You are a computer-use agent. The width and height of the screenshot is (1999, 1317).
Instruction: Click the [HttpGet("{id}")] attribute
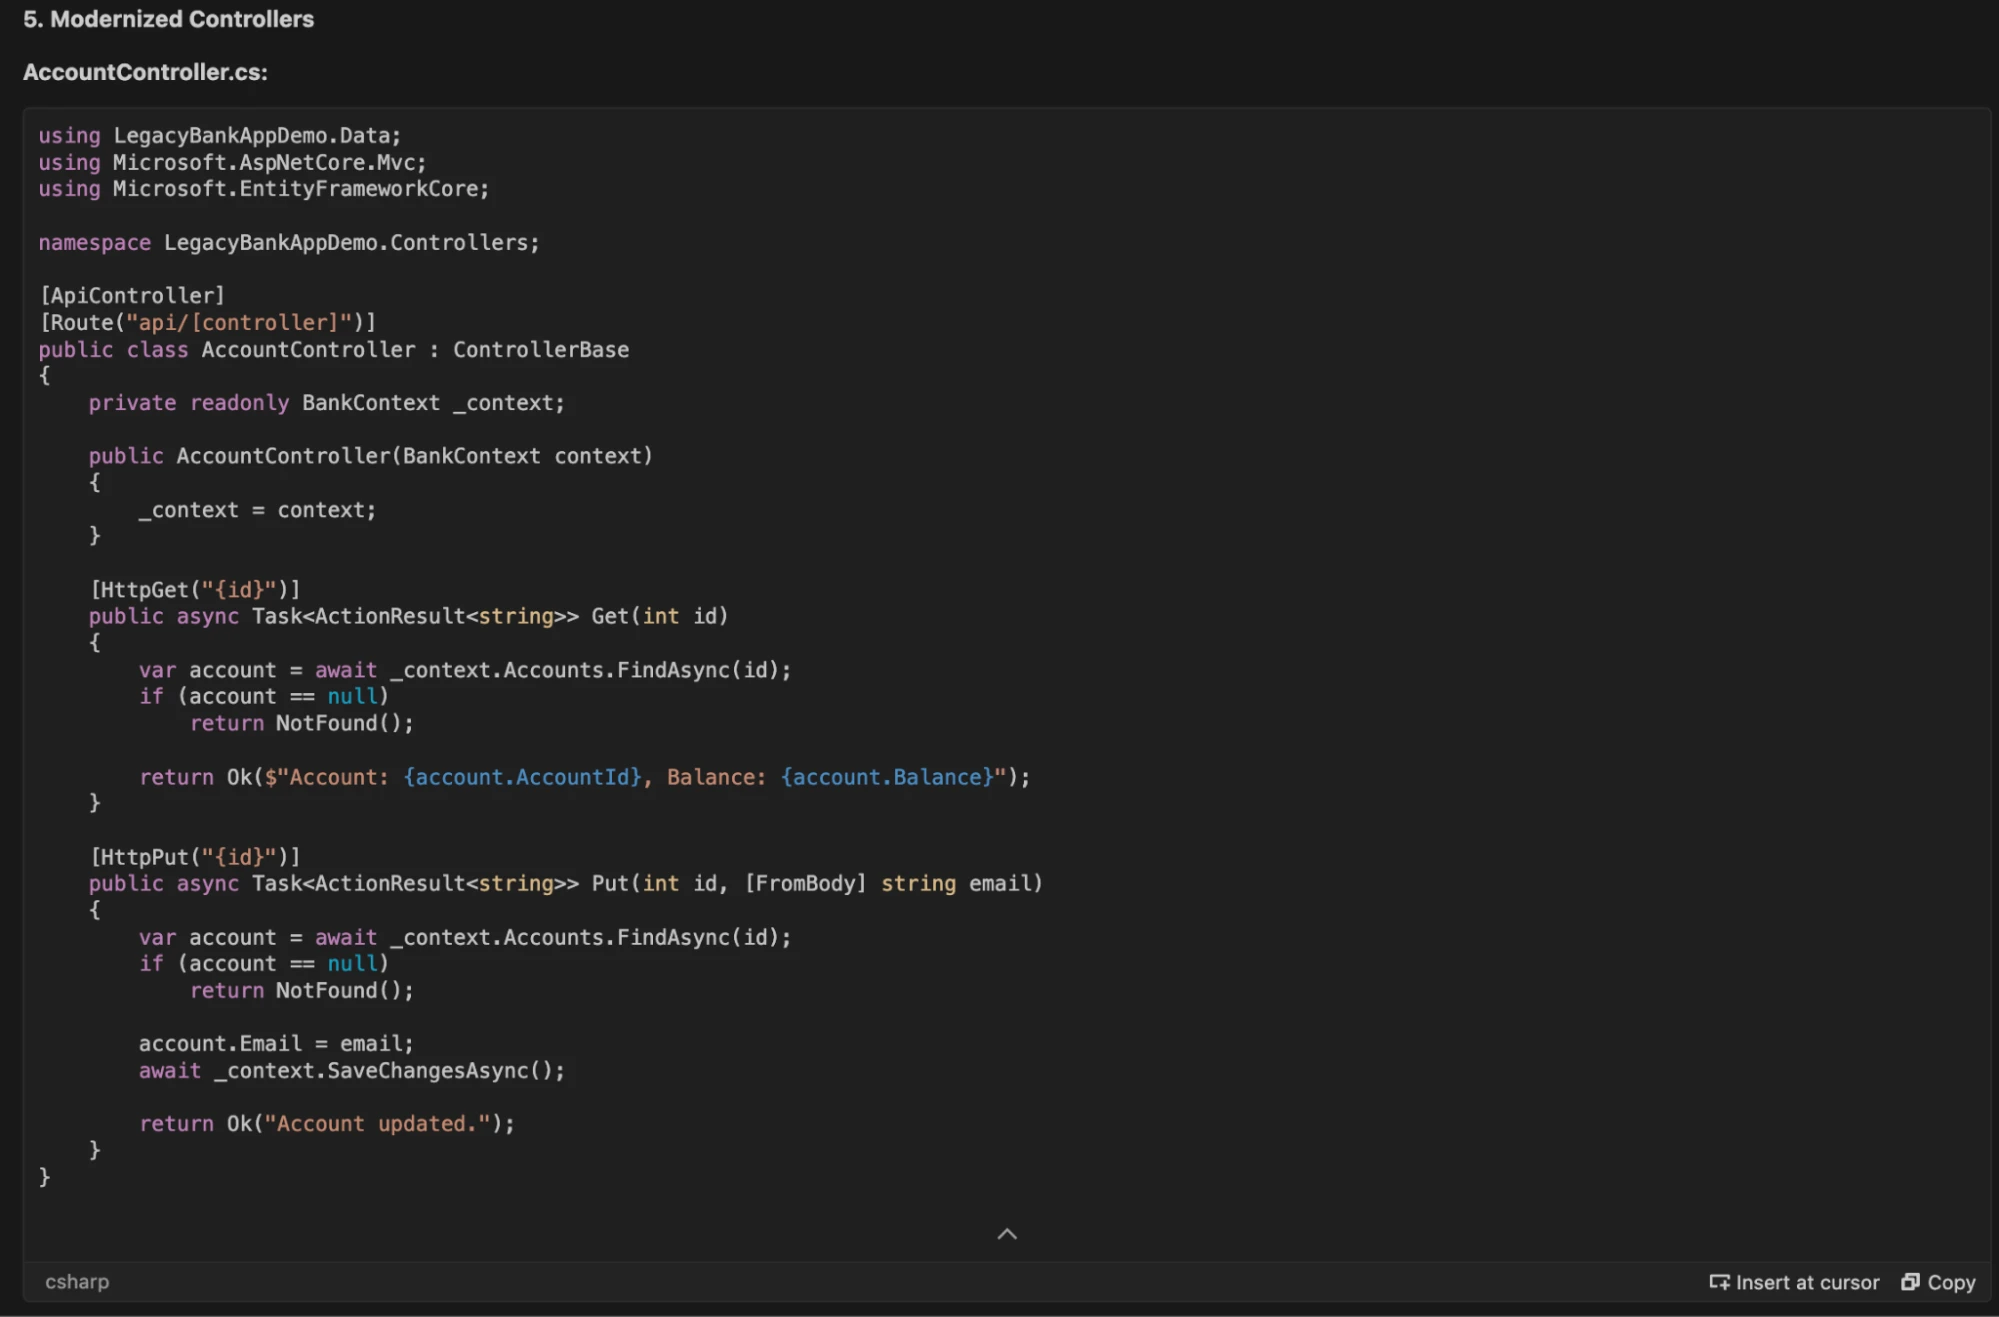[x=195, y=590]
